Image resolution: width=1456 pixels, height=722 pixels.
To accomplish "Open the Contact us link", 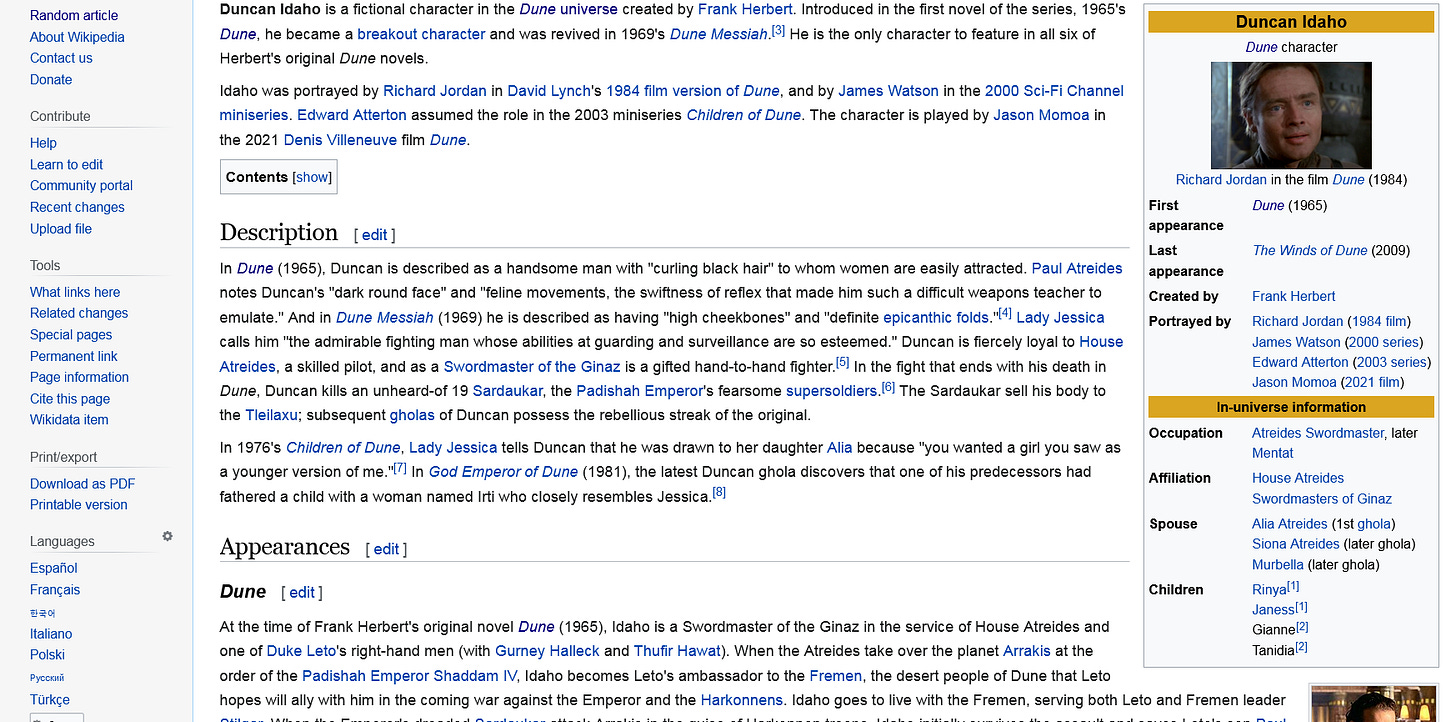I will point(61,58).
